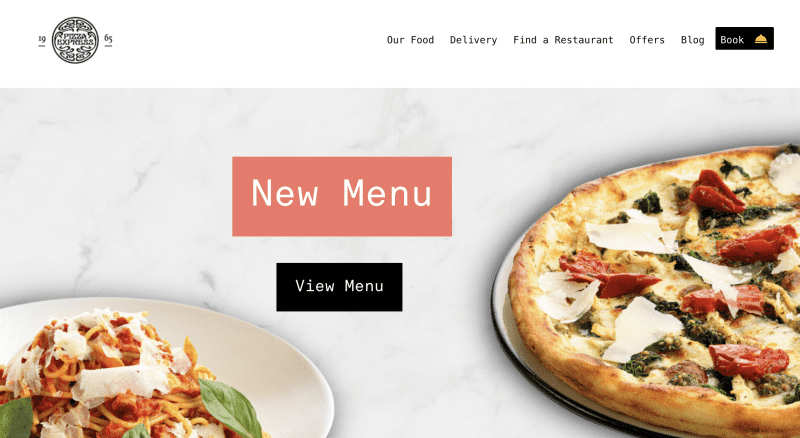Image resolution: width=800 pixels, height=438 pixels.
Task: Go to the Delivery page
Action: [473, 40]
